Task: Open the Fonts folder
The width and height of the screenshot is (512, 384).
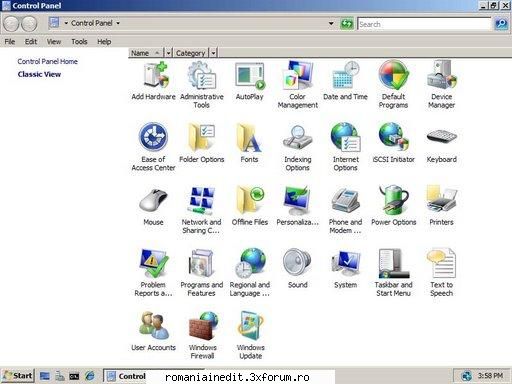Action: [x=249, y=143]
